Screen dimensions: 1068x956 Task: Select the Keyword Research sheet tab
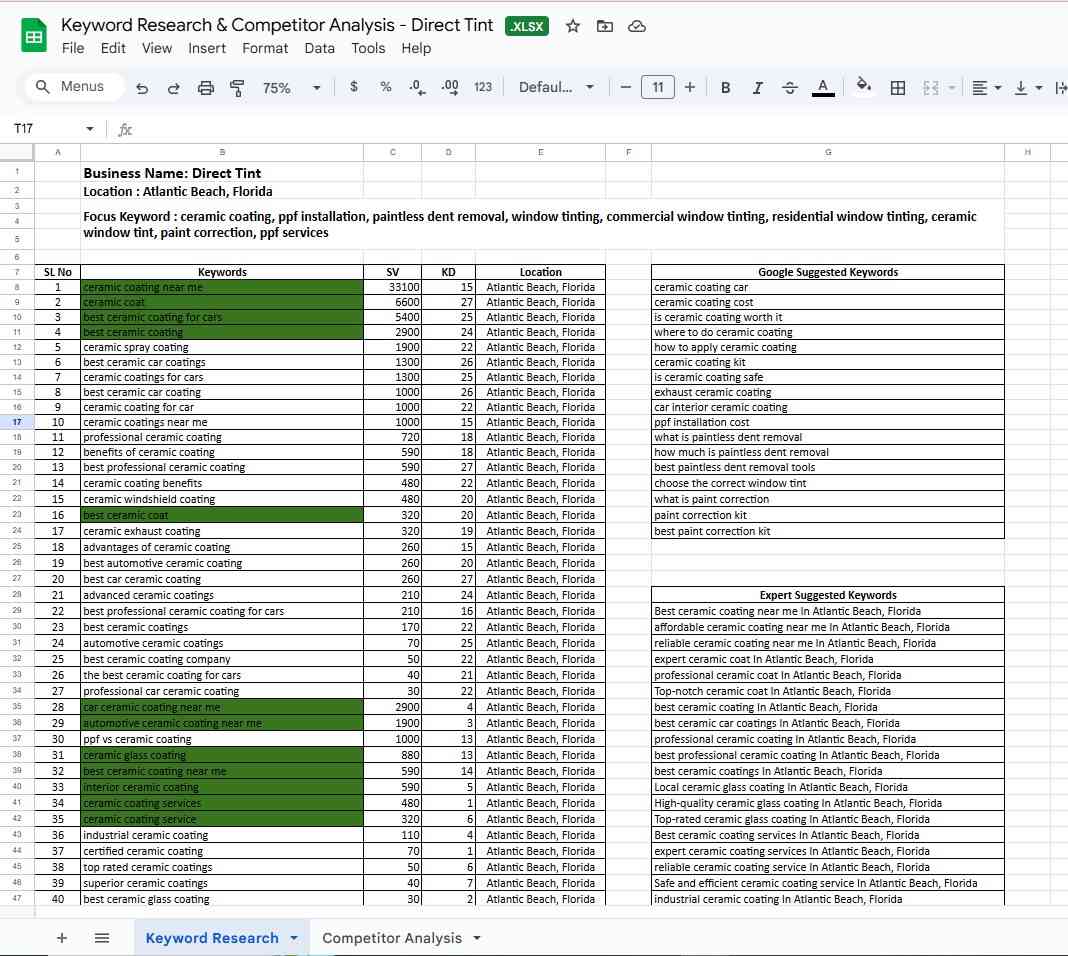point(212,938)
